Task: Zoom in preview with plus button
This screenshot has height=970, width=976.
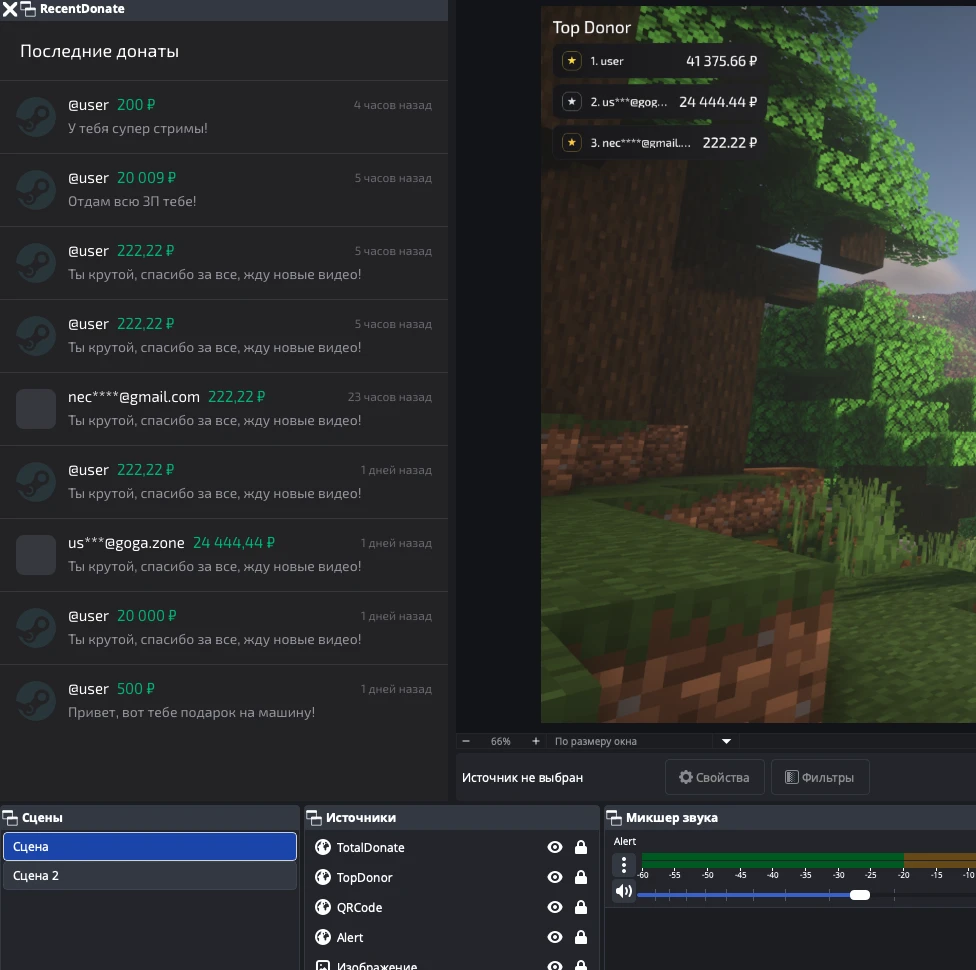Action: tap(536, 741)
